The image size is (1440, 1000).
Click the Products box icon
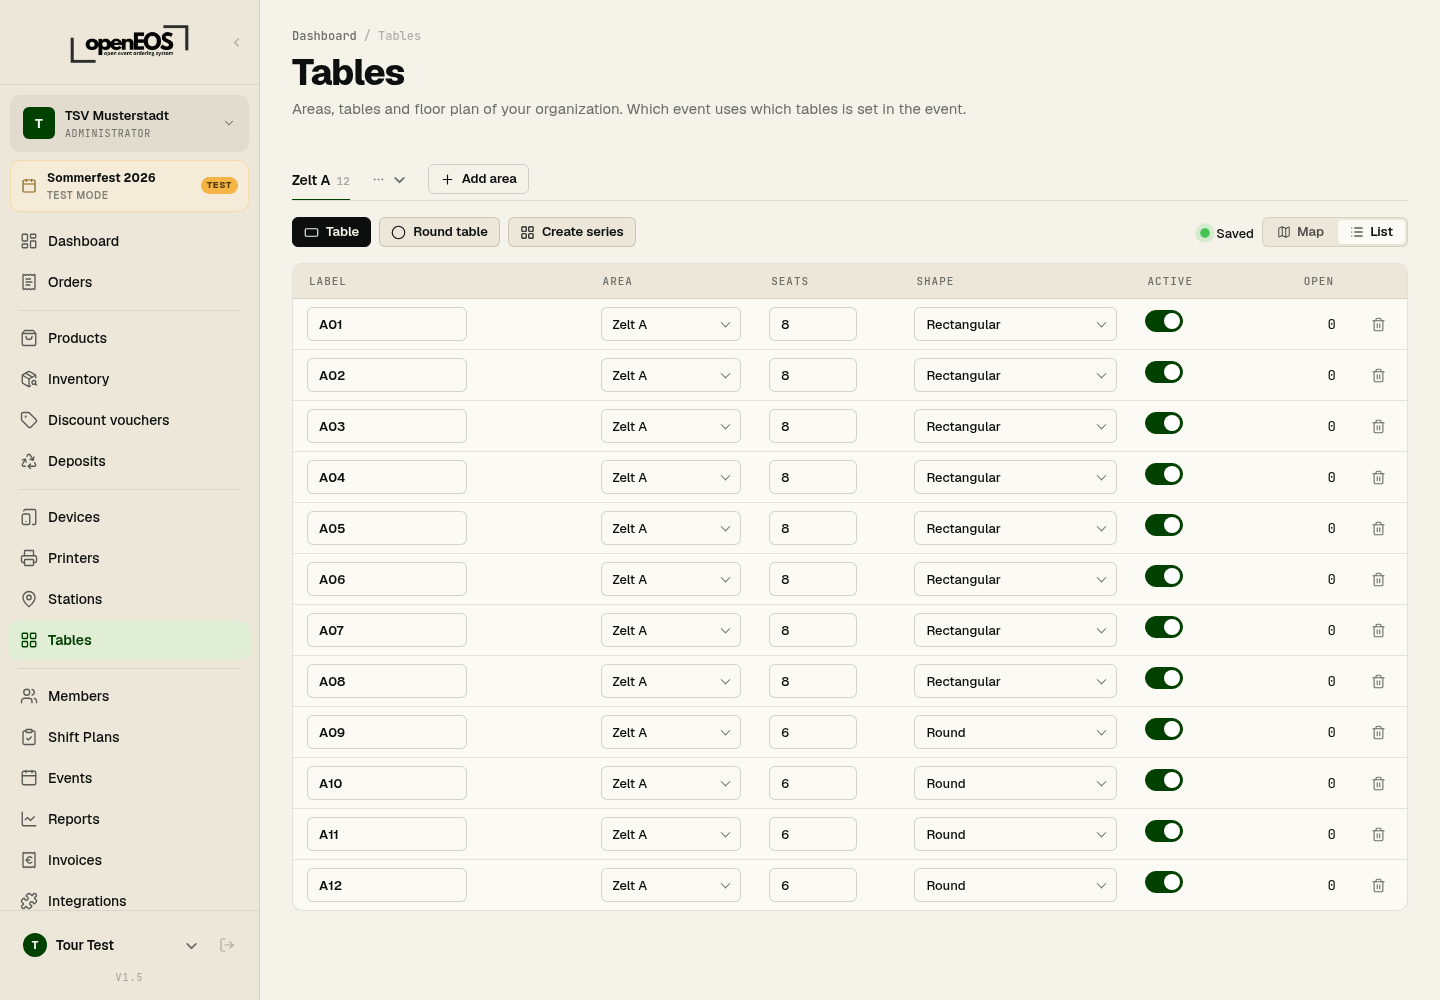point(29,338)
